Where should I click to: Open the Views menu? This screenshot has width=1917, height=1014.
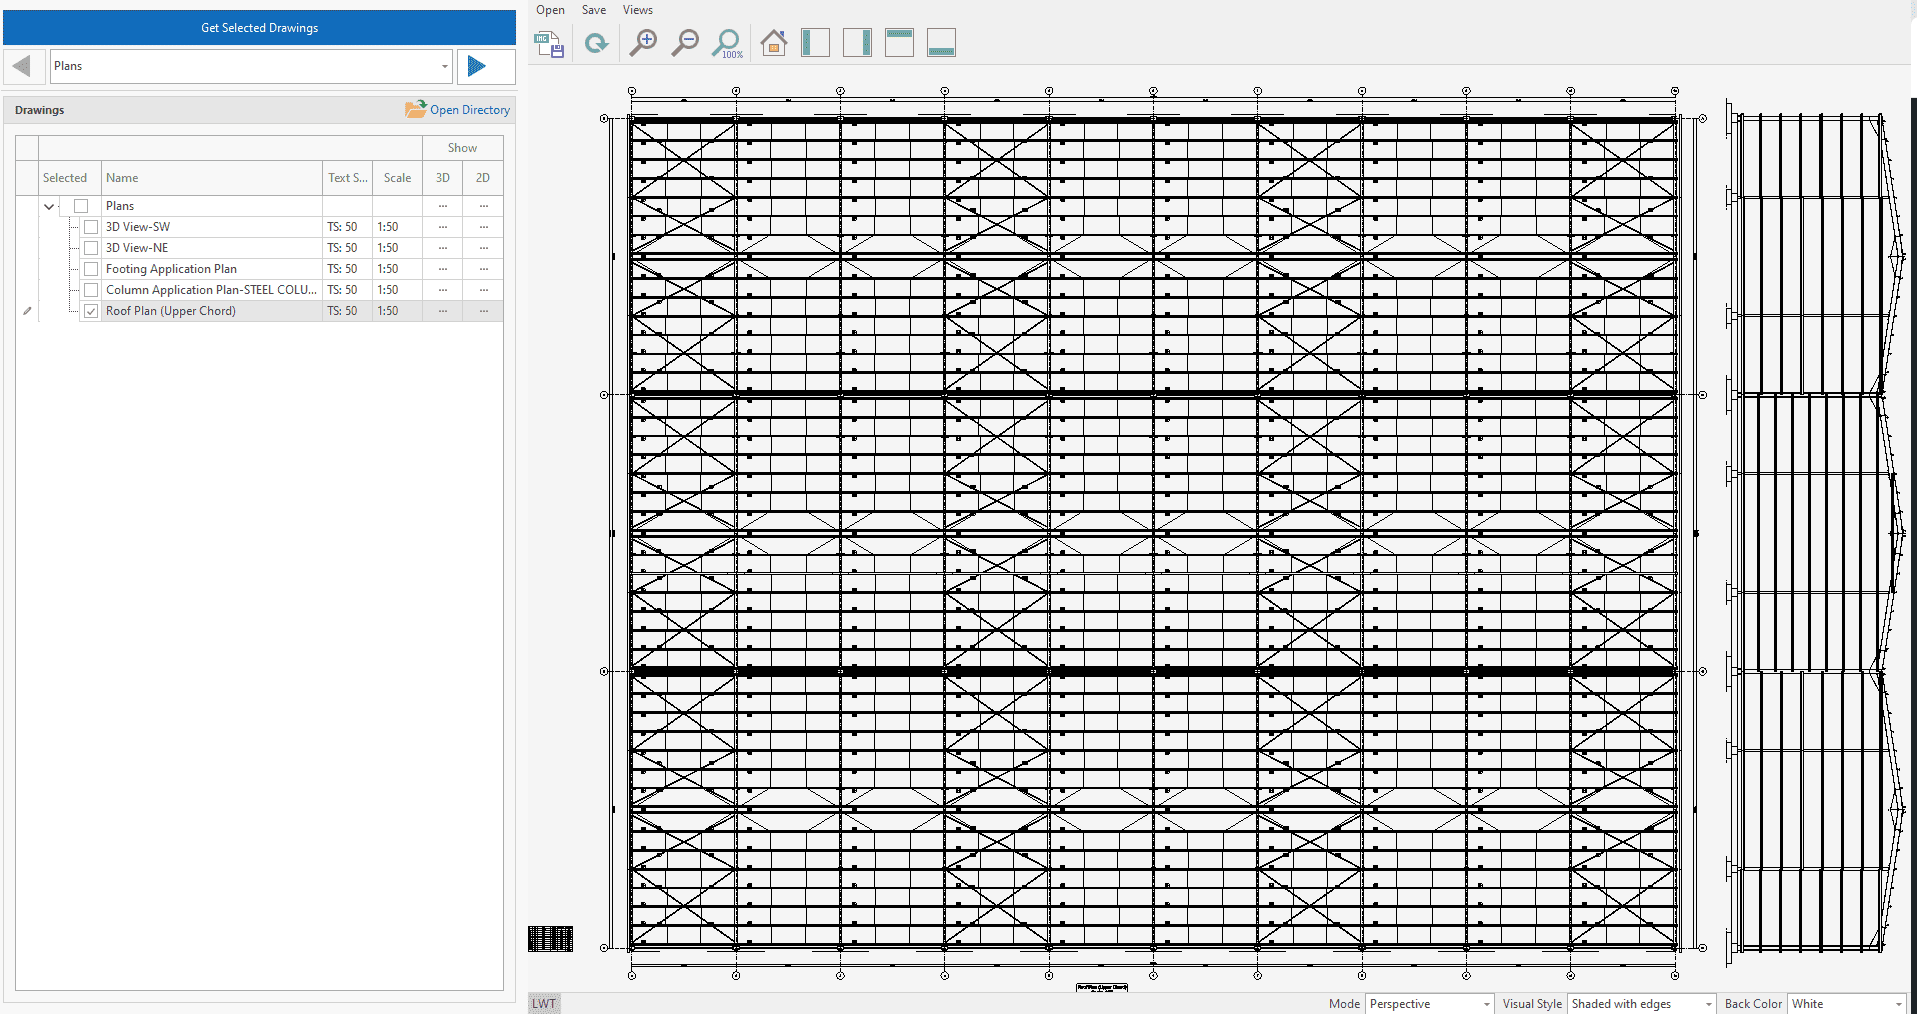tap(637, 10)
